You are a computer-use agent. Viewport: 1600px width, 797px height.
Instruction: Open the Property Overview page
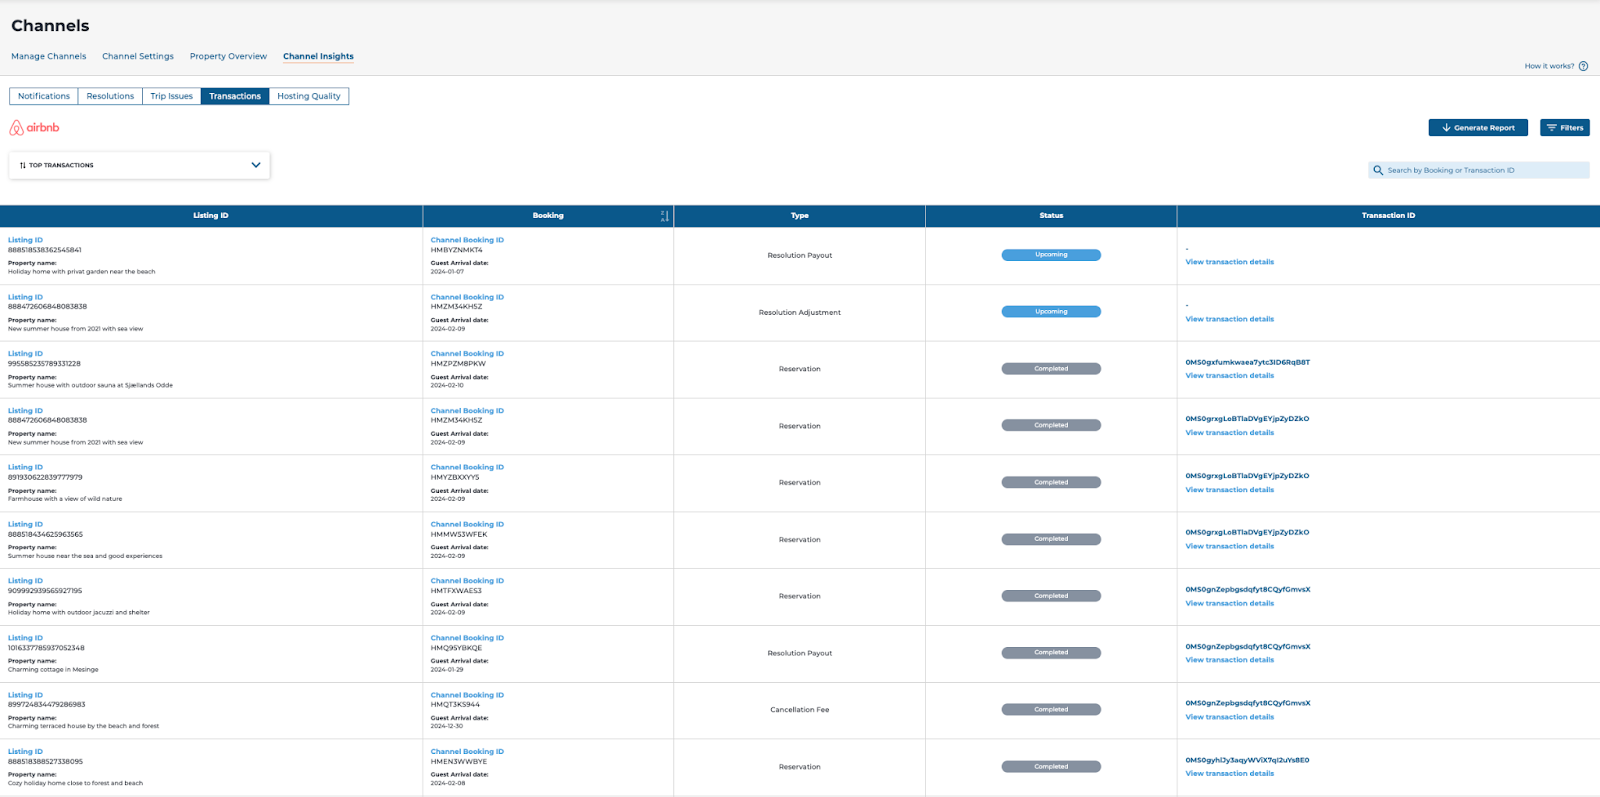[x=228, y=56]
